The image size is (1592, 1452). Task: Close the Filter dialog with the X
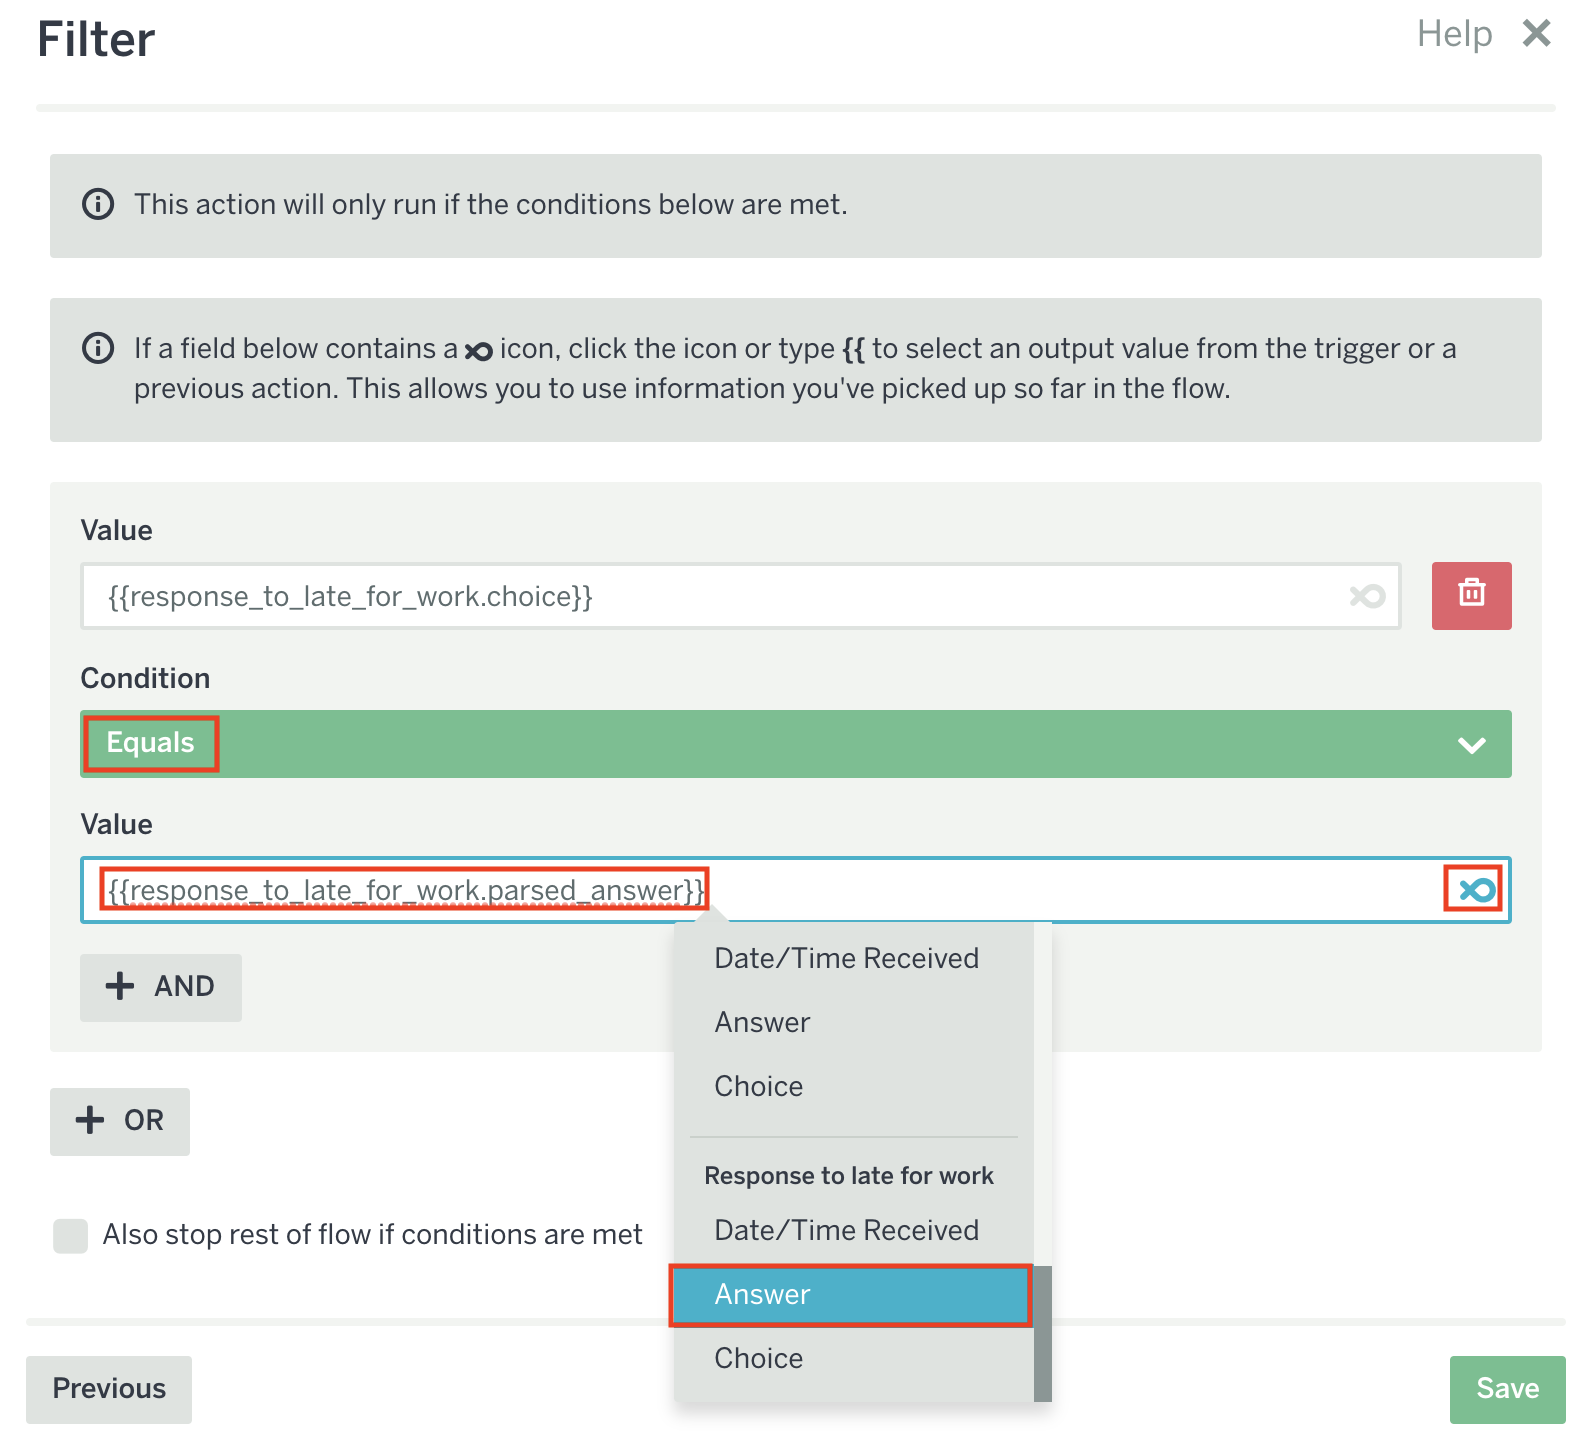(1536, 34)
